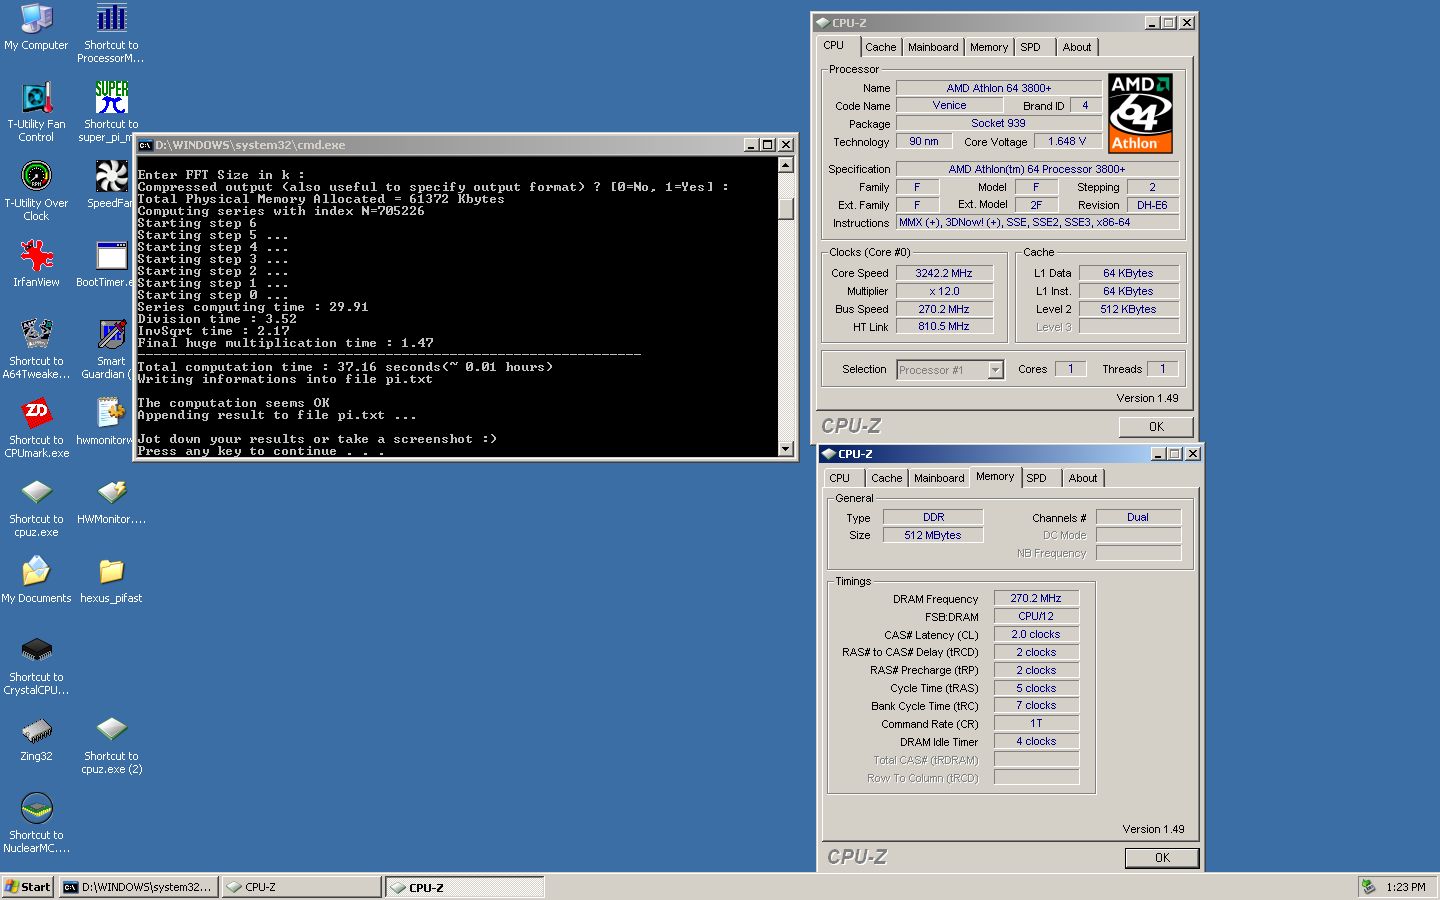The width and height of the screenshot is (1440, 900).
Task: Click the HT Link 810.5 MHz value
Action: click(944, 326)
